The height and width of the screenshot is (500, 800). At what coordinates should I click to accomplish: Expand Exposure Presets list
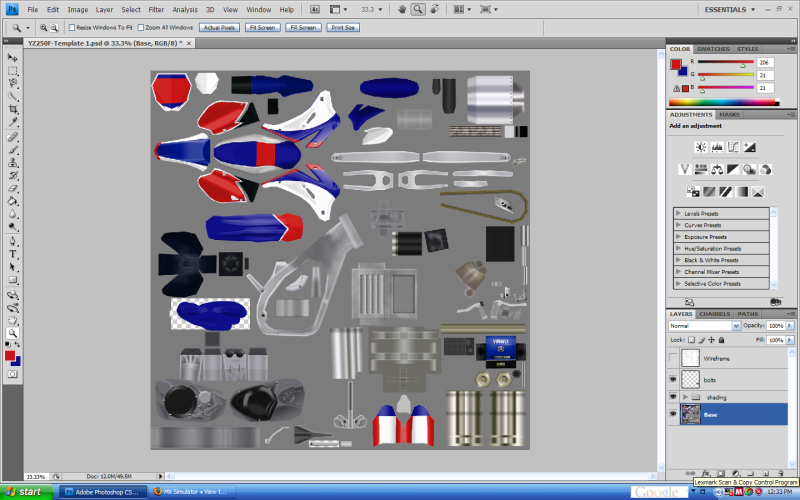tap(678, 237)
